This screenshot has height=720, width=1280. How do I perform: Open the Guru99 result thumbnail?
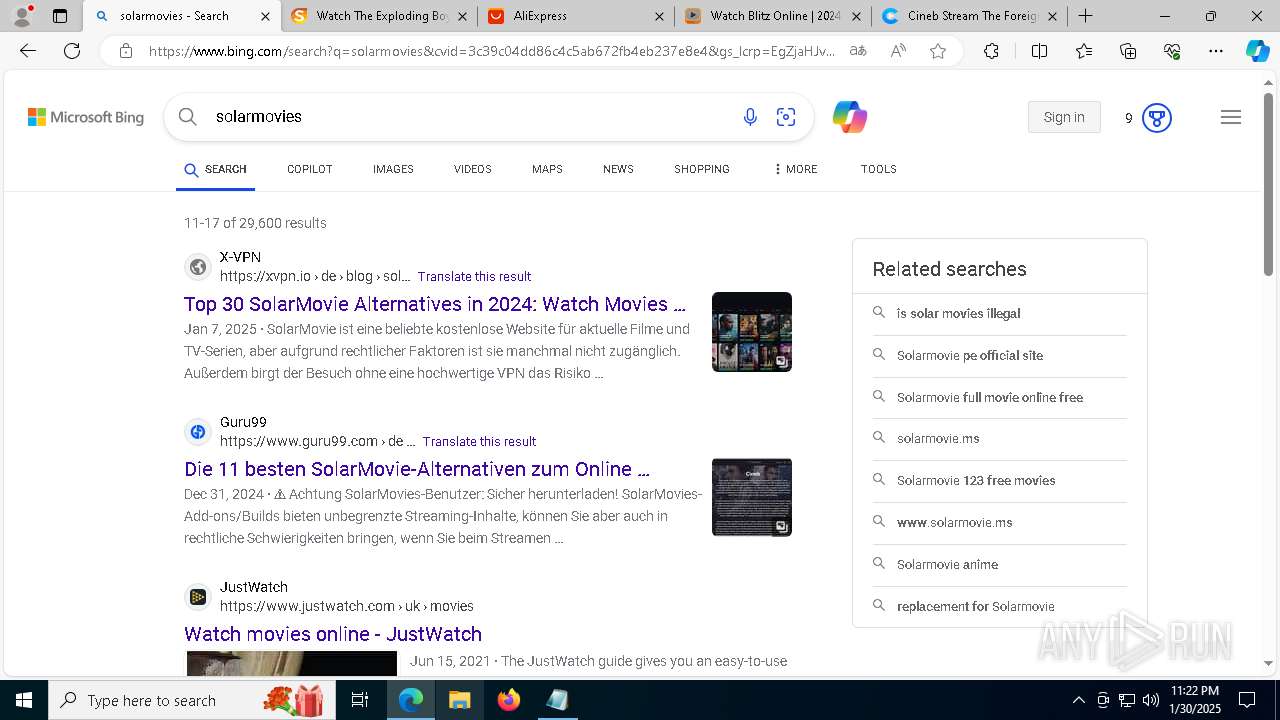(x=752, y=497)
